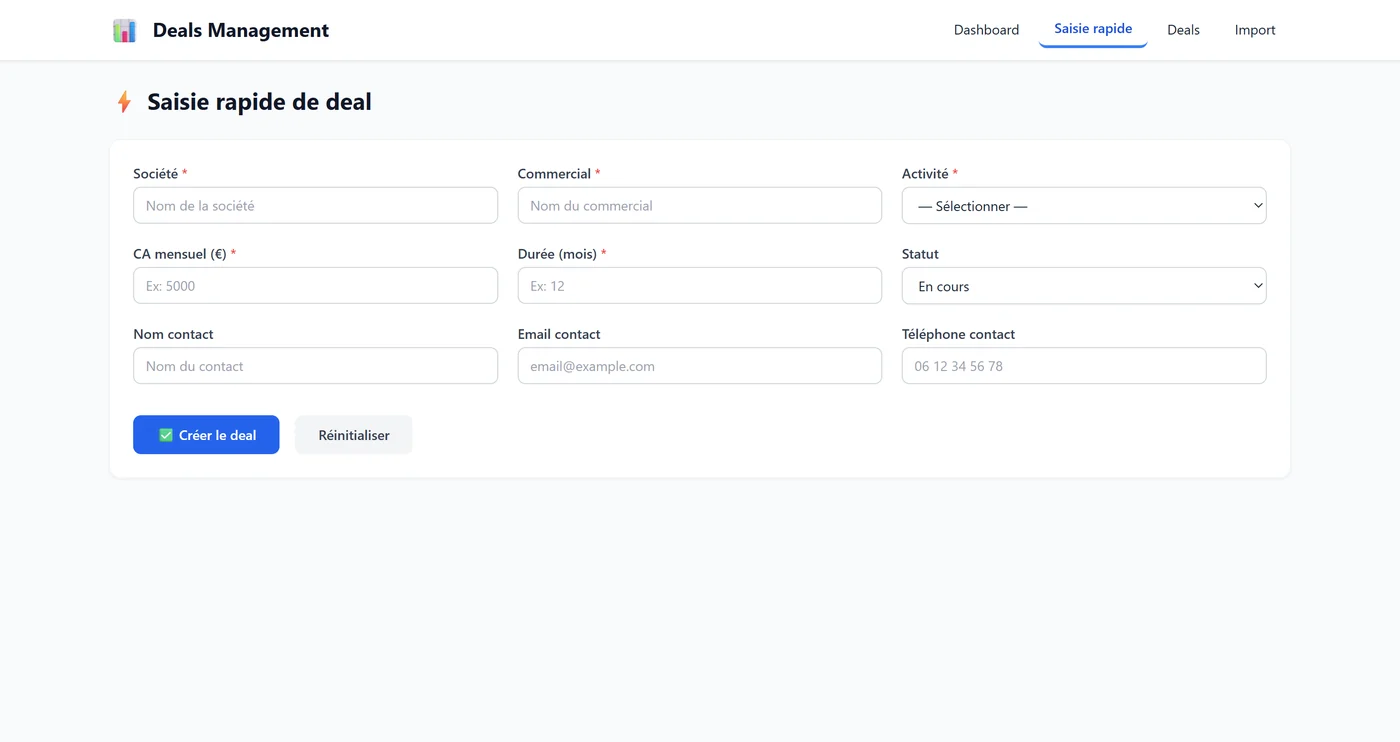Click the Statut label
This screenshot has height=742, width=1400.
click(920, 254)
